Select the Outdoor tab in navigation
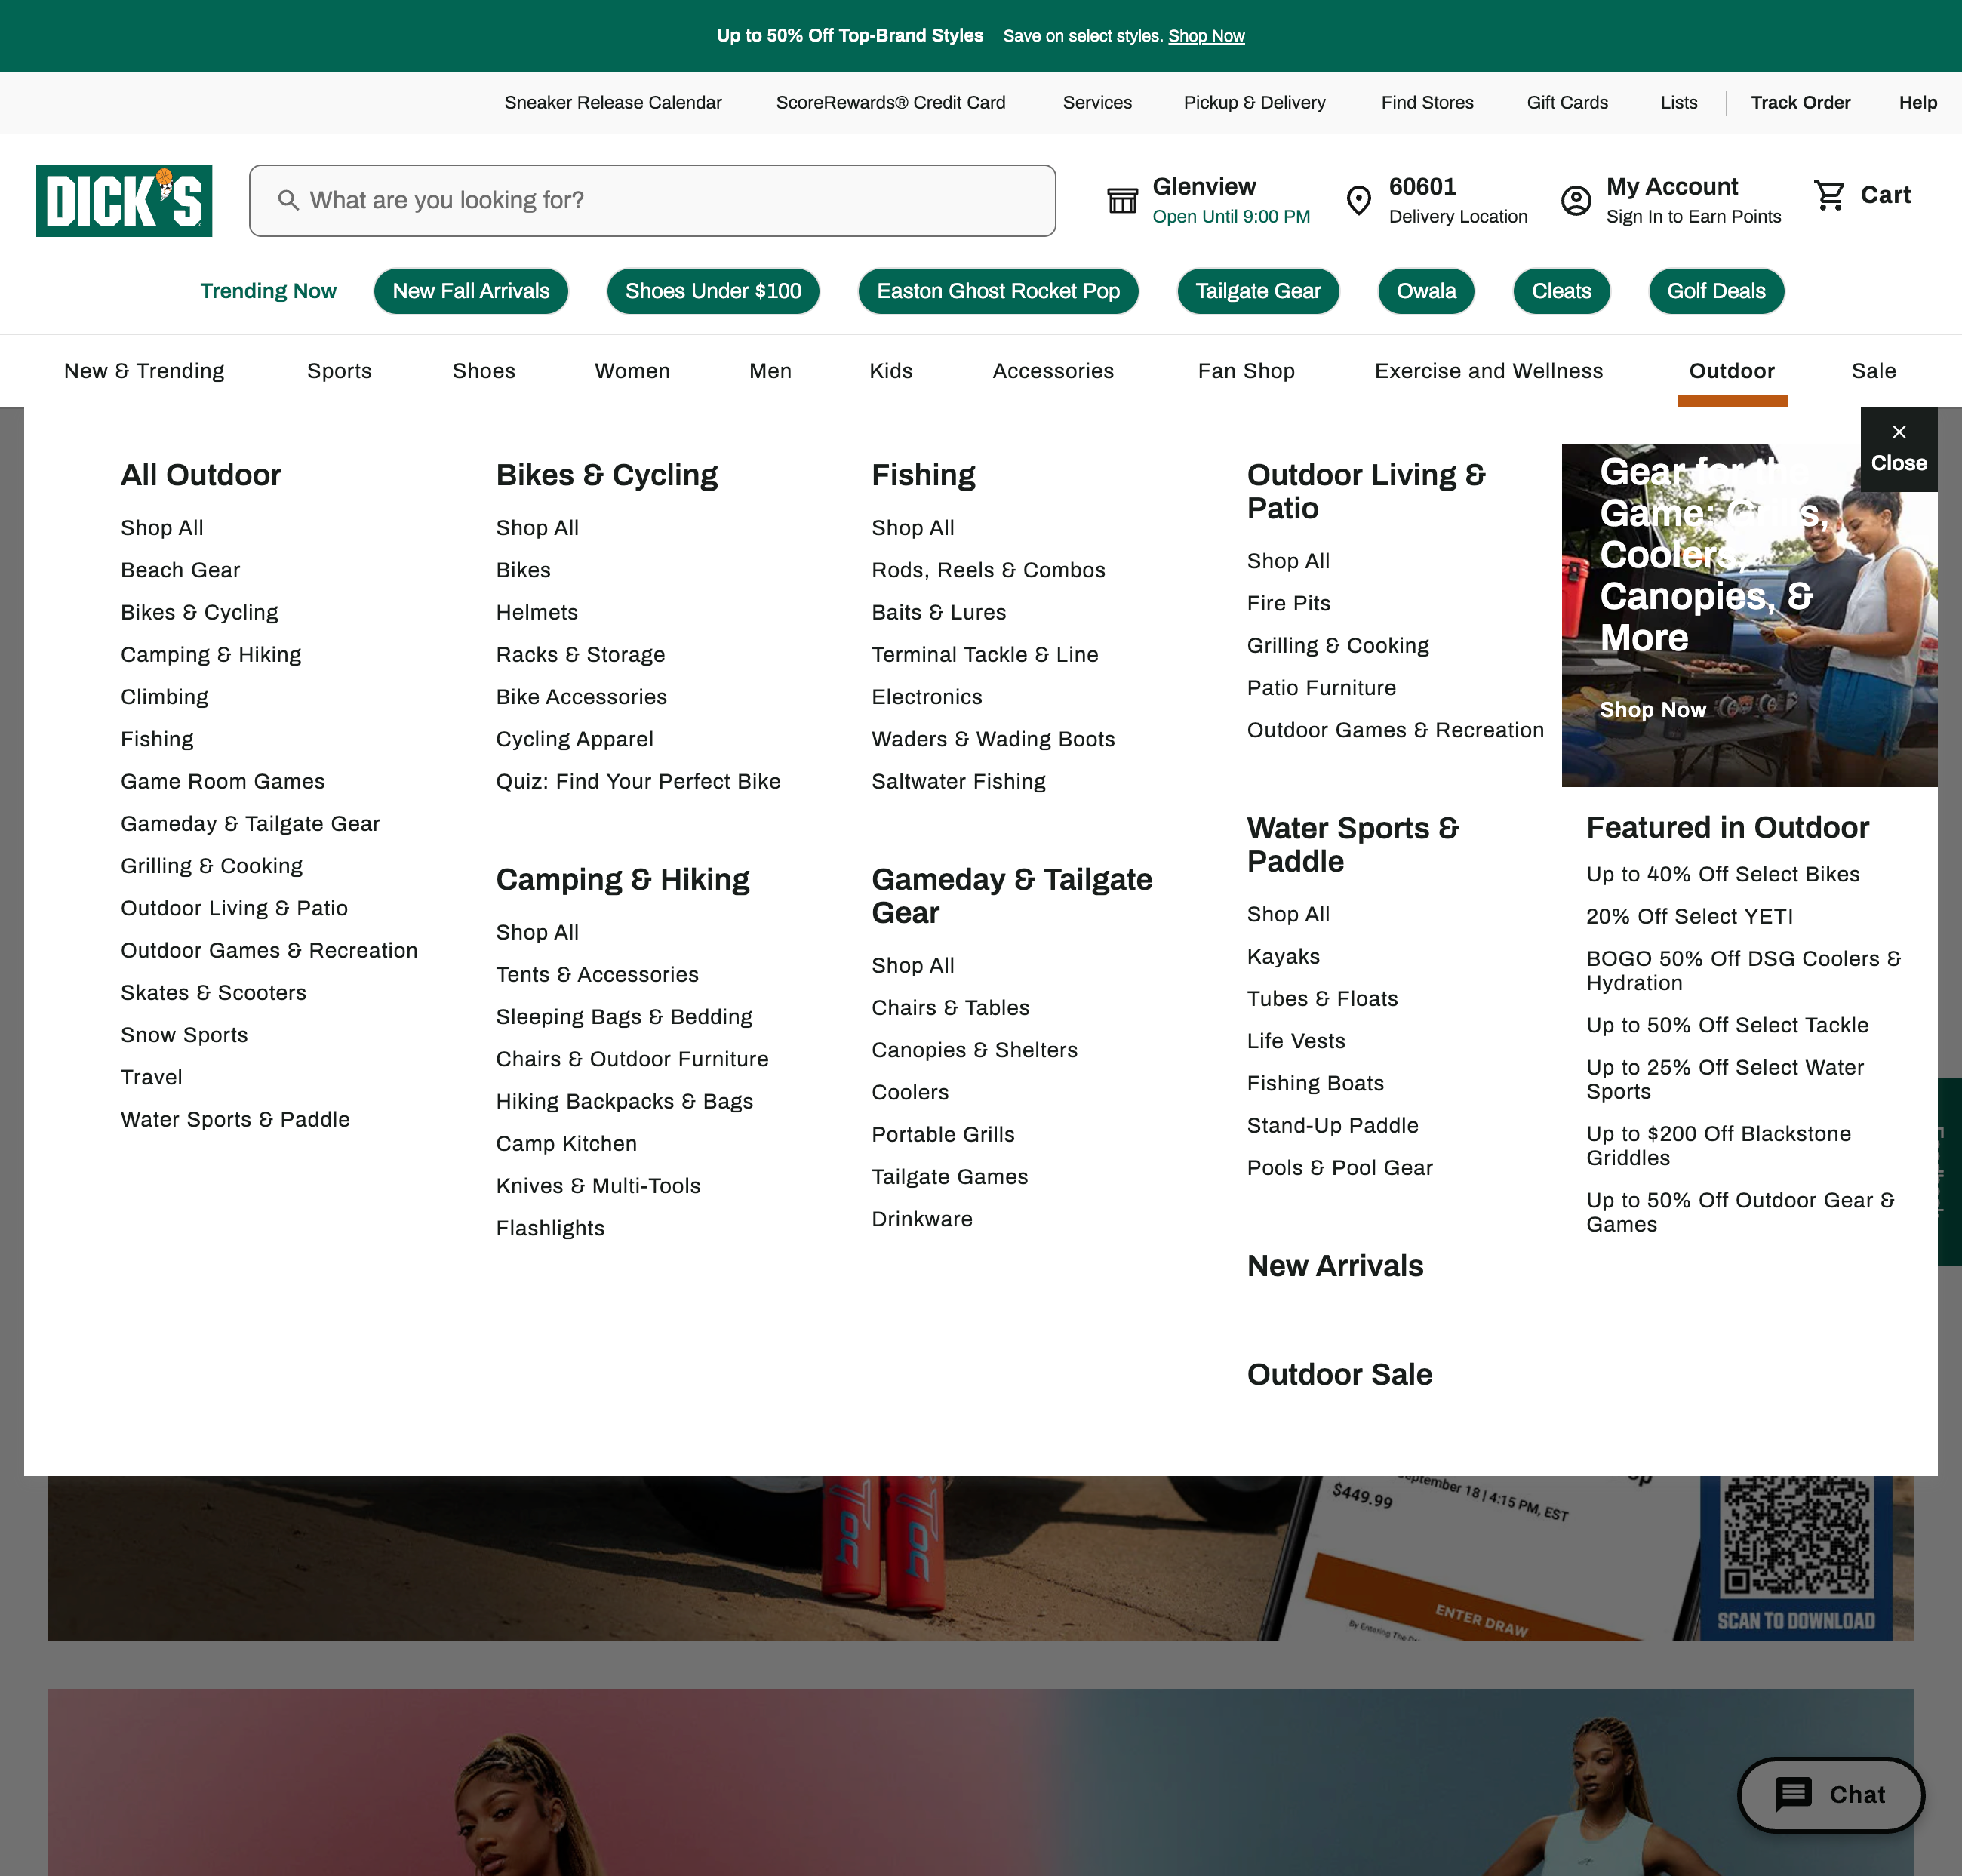The image size is (1962, 1876). click(x=1731, y=370)
